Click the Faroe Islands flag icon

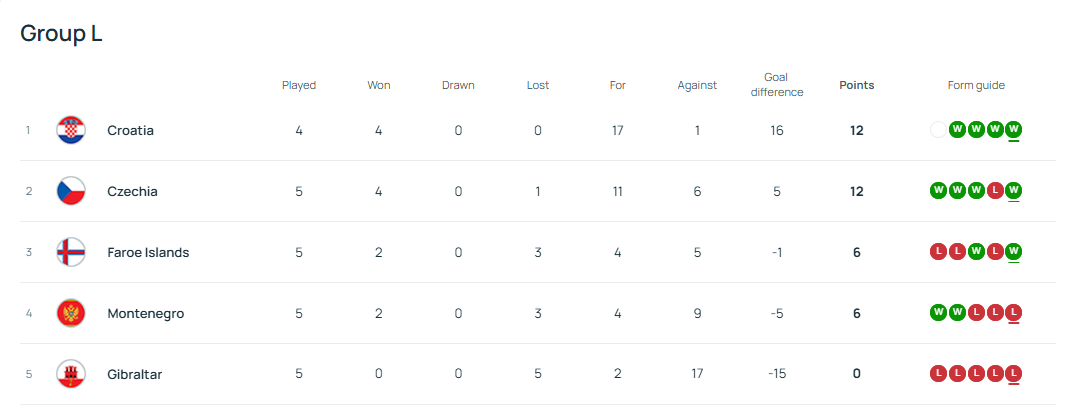click(x=71, y=252)
